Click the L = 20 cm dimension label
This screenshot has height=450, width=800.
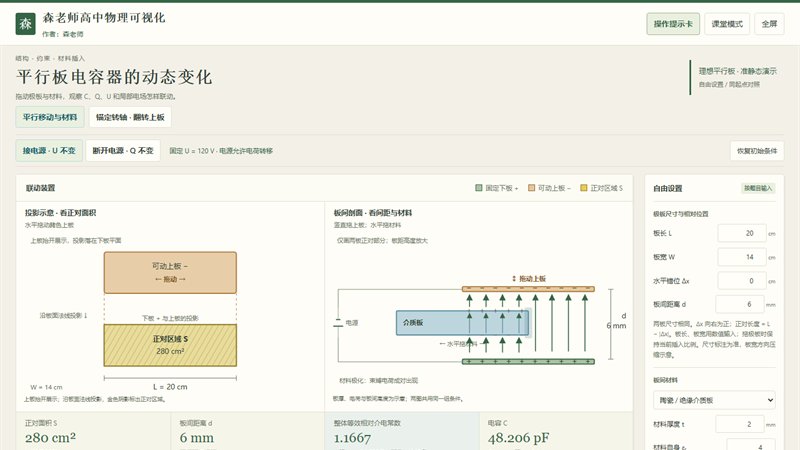[170, 387]
